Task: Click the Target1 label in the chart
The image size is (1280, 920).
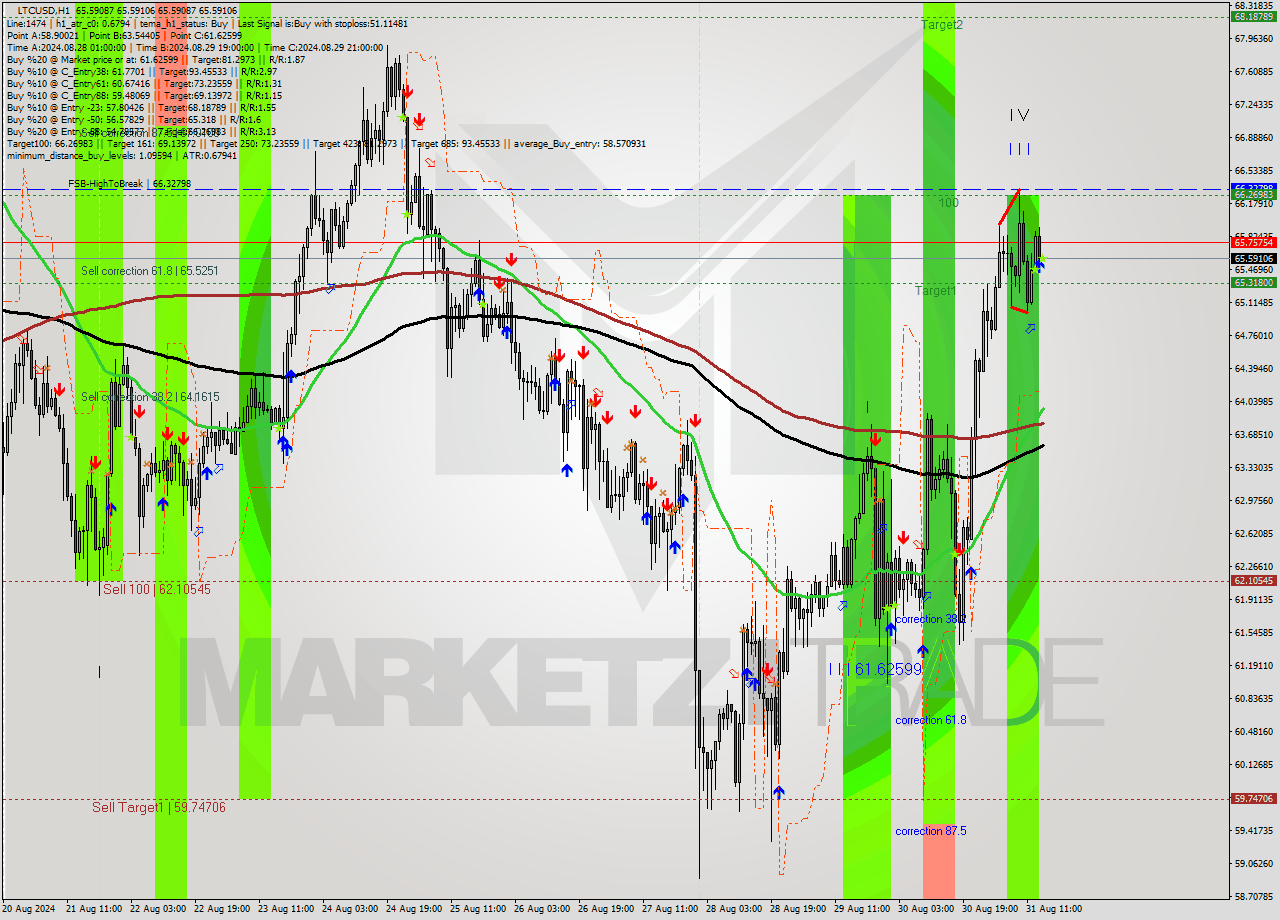Action: (x=936, y=290)
